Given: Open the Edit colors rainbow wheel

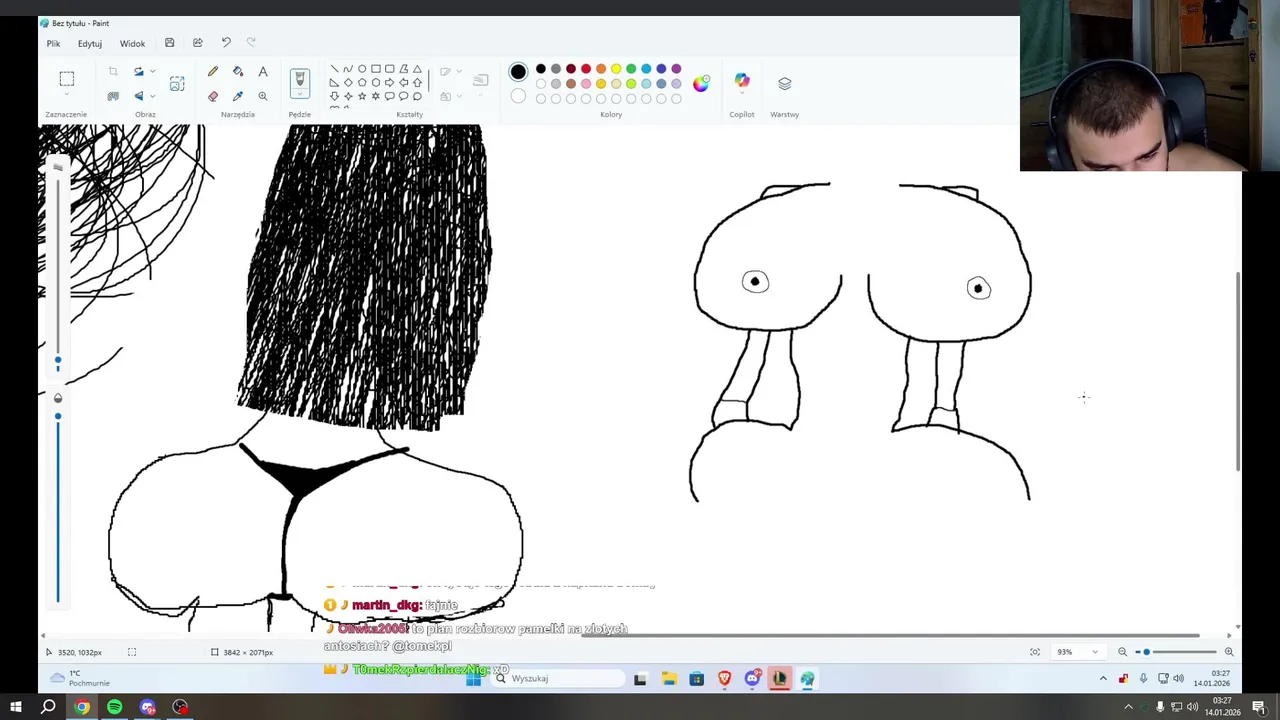Looking at the screenshot, I should pyautogui.click(x=701, y=84).
